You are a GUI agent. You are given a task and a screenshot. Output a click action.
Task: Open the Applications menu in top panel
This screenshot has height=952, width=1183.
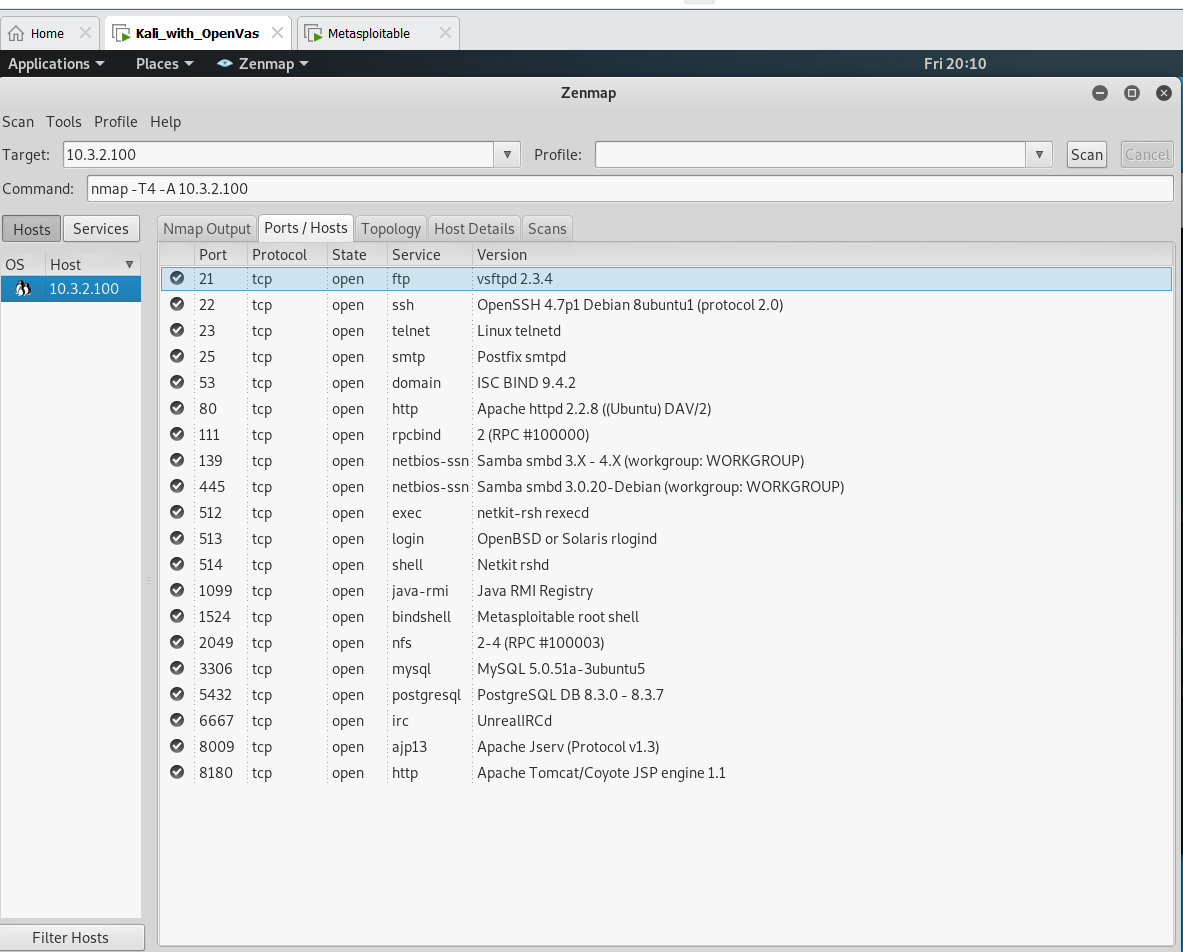point(56,64)
